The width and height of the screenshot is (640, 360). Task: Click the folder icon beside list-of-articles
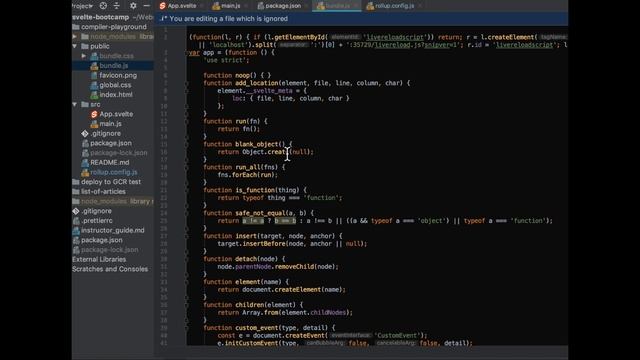pos(76,191)
